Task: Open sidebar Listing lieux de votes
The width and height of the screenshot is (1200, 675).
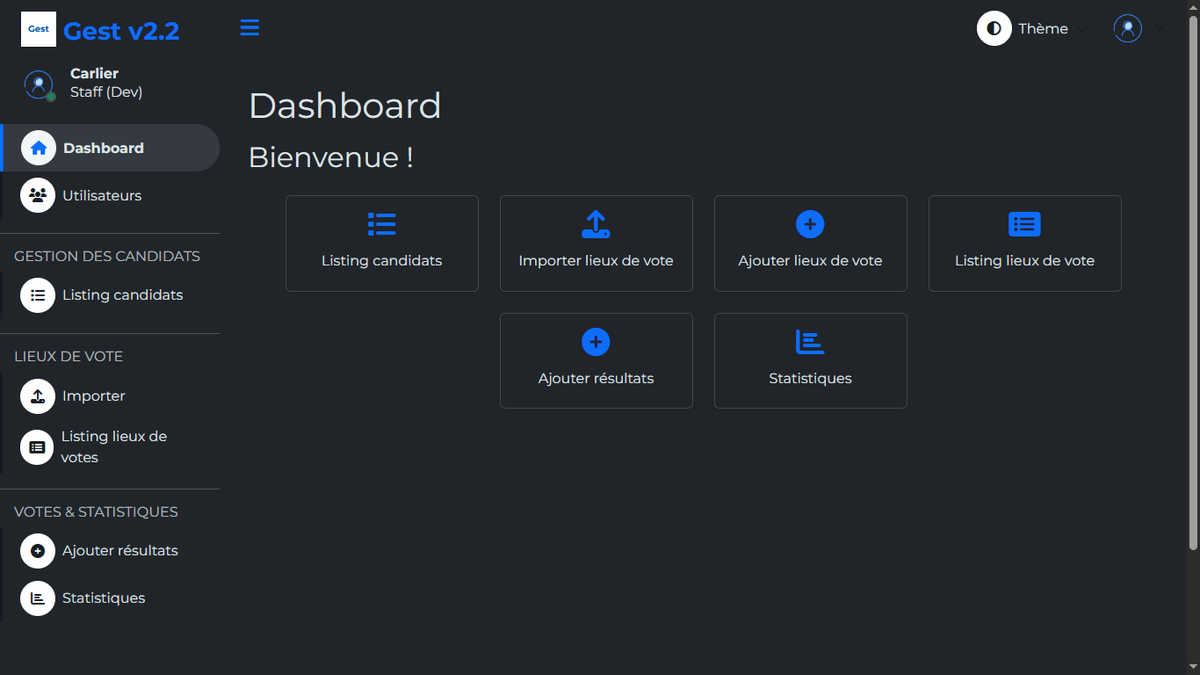Action: coord(113,447)
